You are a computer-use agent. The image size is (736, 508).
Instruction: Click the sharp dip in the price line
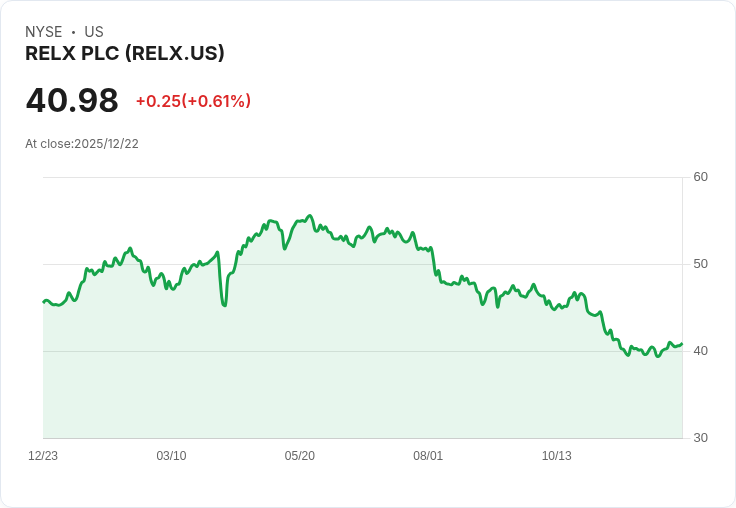pos(224,304)
